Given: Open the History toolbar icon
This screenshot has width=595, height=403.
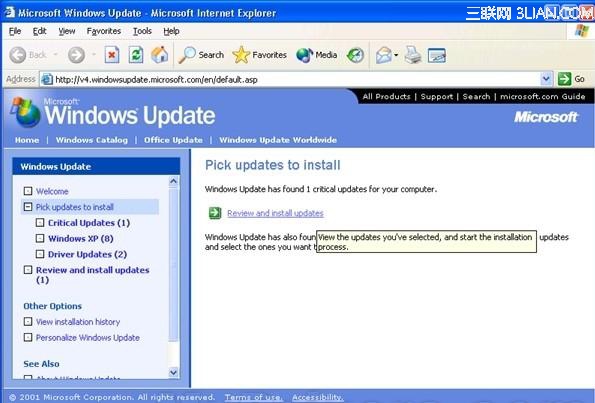Looking at the screenshot, I should pos(356,55).
